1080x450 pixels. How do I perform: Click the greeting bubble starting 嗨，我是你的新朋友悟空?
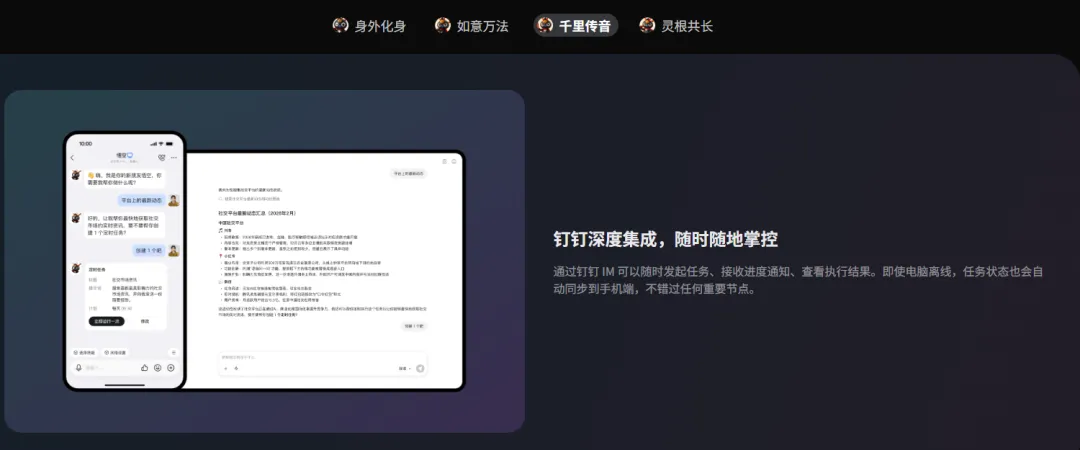tap(125, 180)
